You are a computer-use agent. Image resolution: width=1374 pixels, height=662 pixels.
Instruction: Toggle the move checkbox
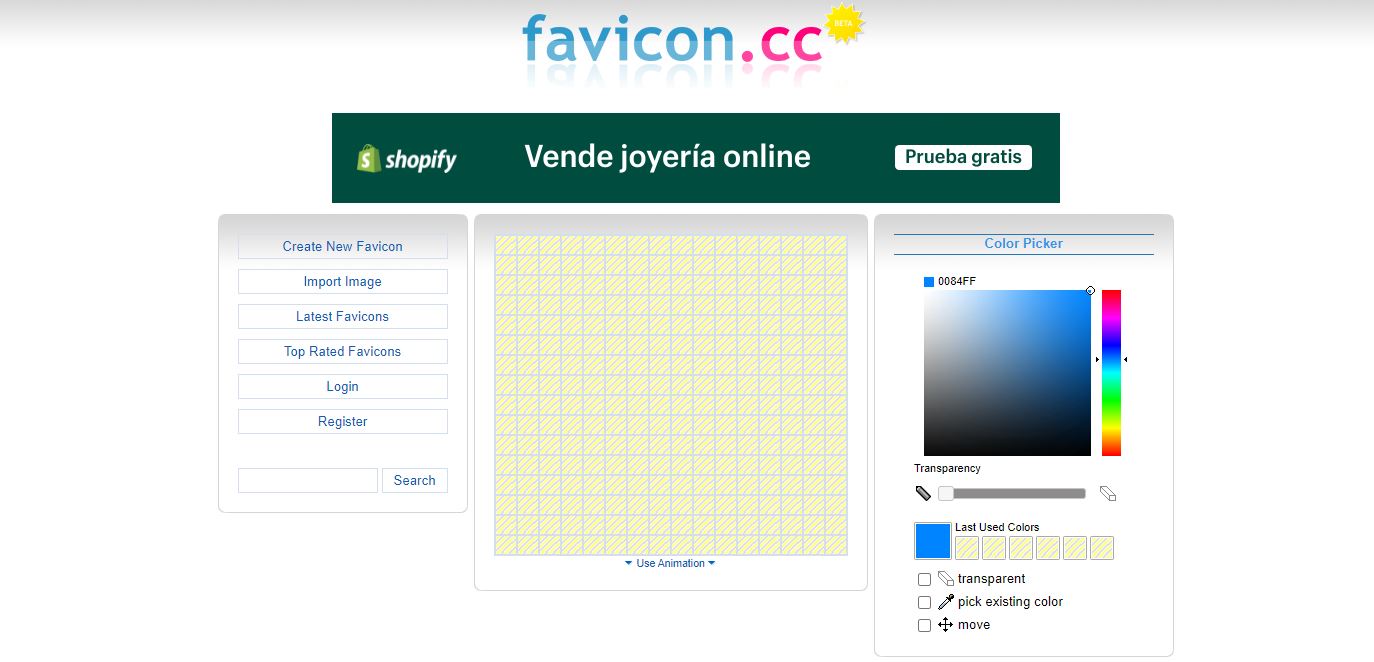(924, 624)
